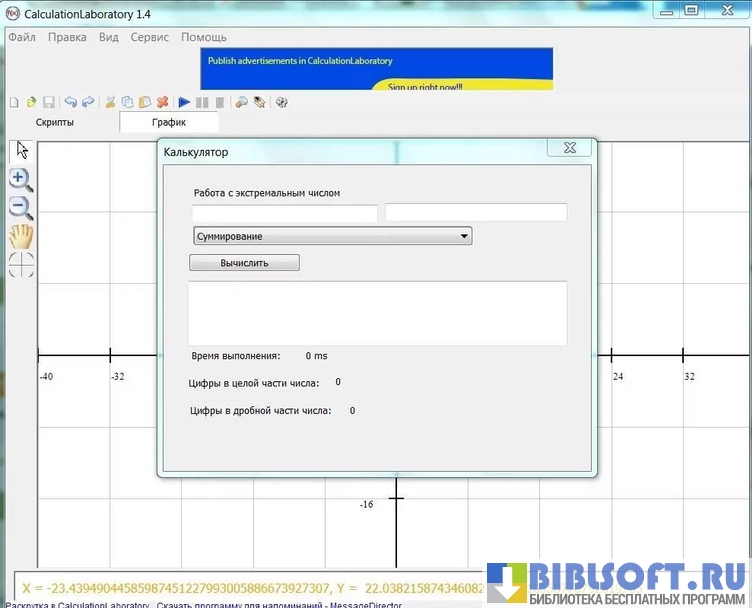The image size is (752, 608).
Task: Close the Калькулятор dialog
Action: (569, 148)
